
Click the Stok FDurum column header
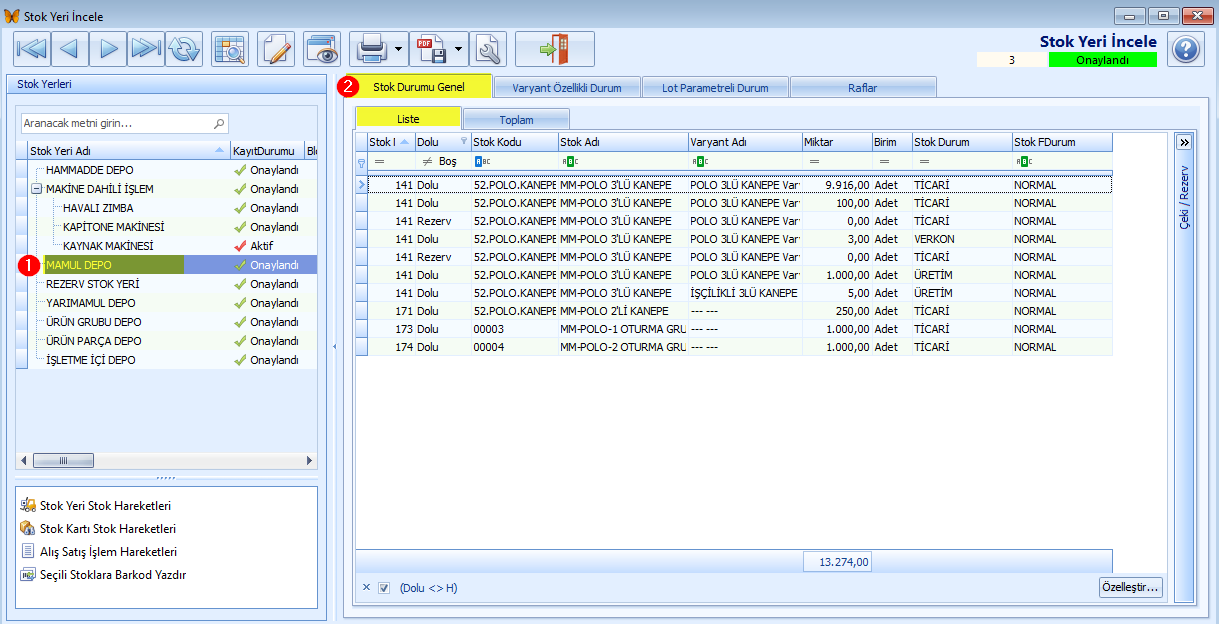[1062, 142]
